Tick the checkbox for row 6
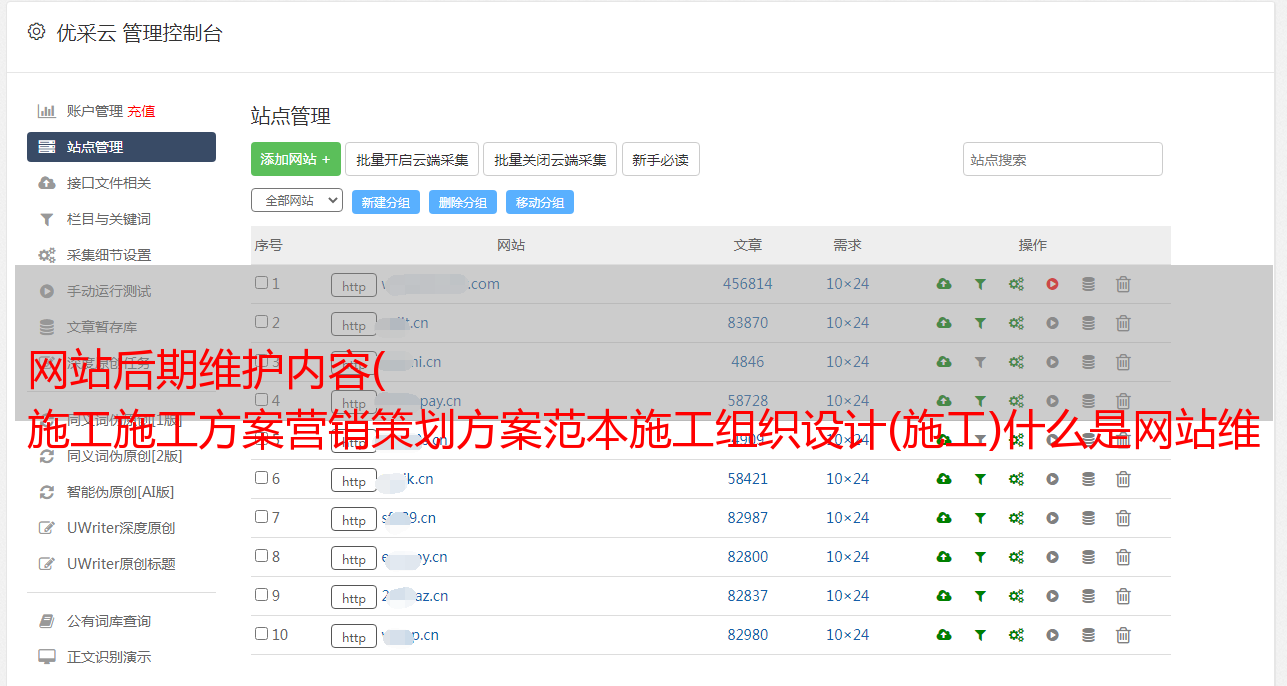The width and height of the screenshot is (1287, 686). pyautogui.click(x=261, y=478)
